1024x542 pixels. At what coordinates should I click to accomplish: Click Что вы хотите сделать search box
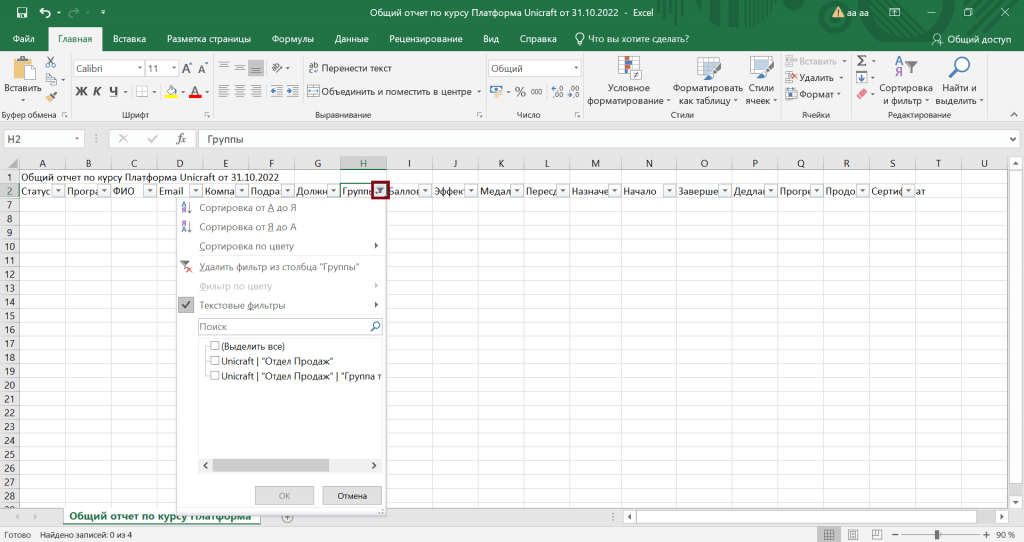(632, 39)
